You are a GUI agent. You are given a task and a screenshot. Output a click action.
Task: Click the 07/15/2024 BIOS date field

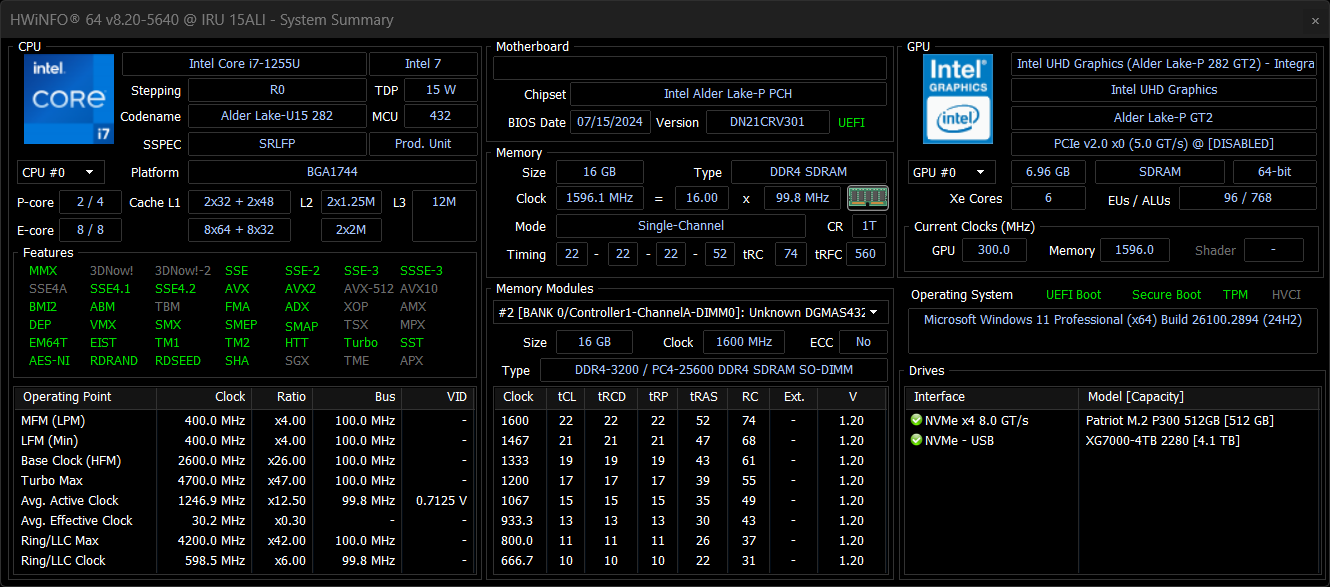611,122
